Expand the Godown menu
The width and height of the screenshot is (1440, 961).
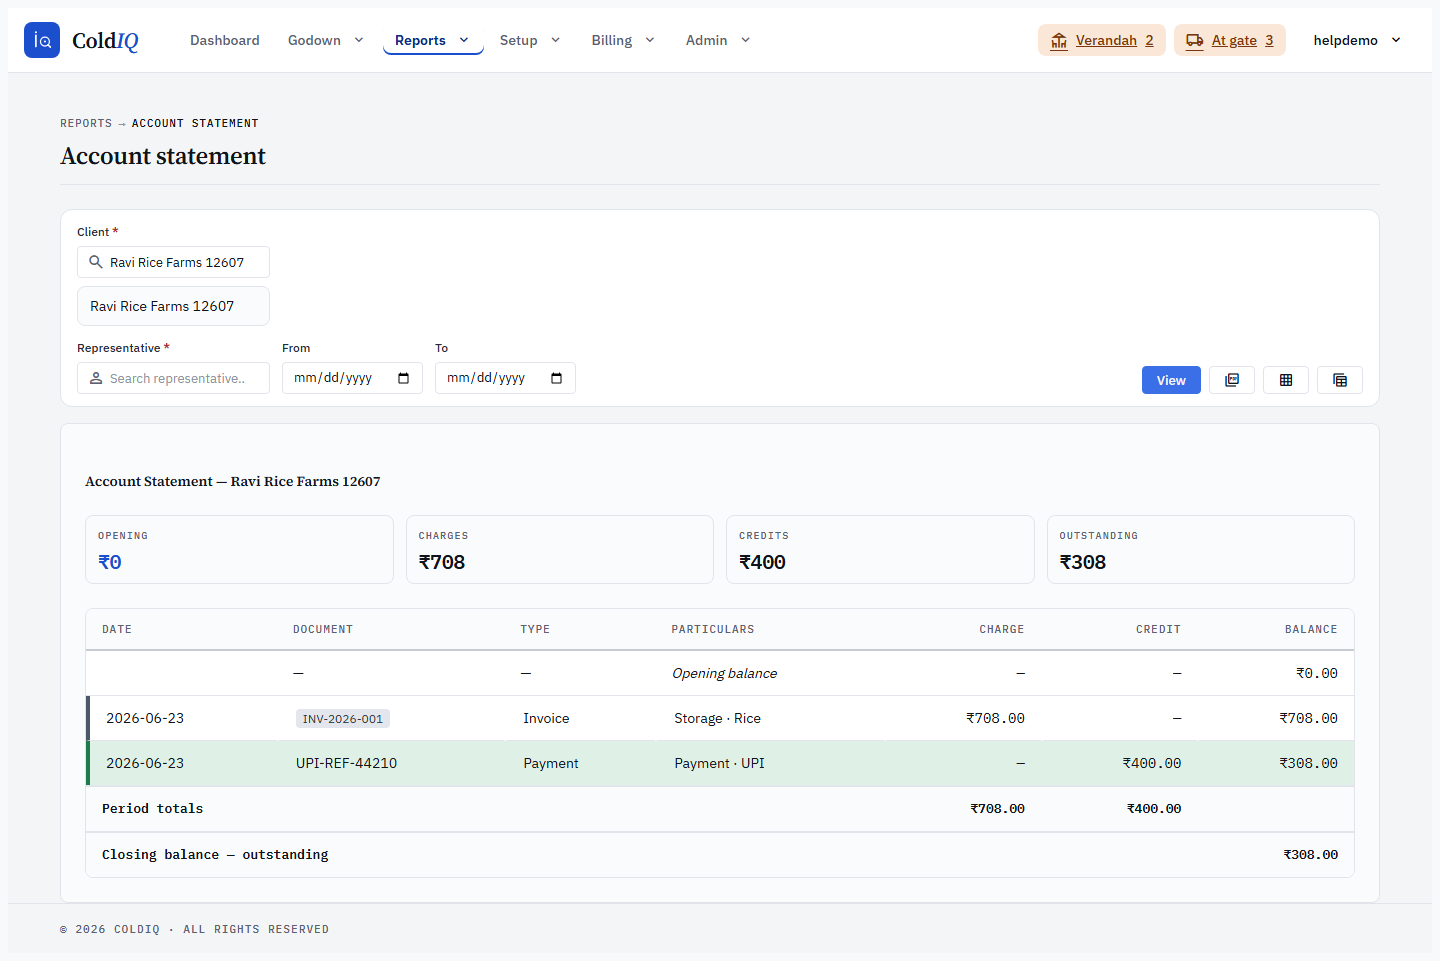pyautogui.click(x=326, y=40)
